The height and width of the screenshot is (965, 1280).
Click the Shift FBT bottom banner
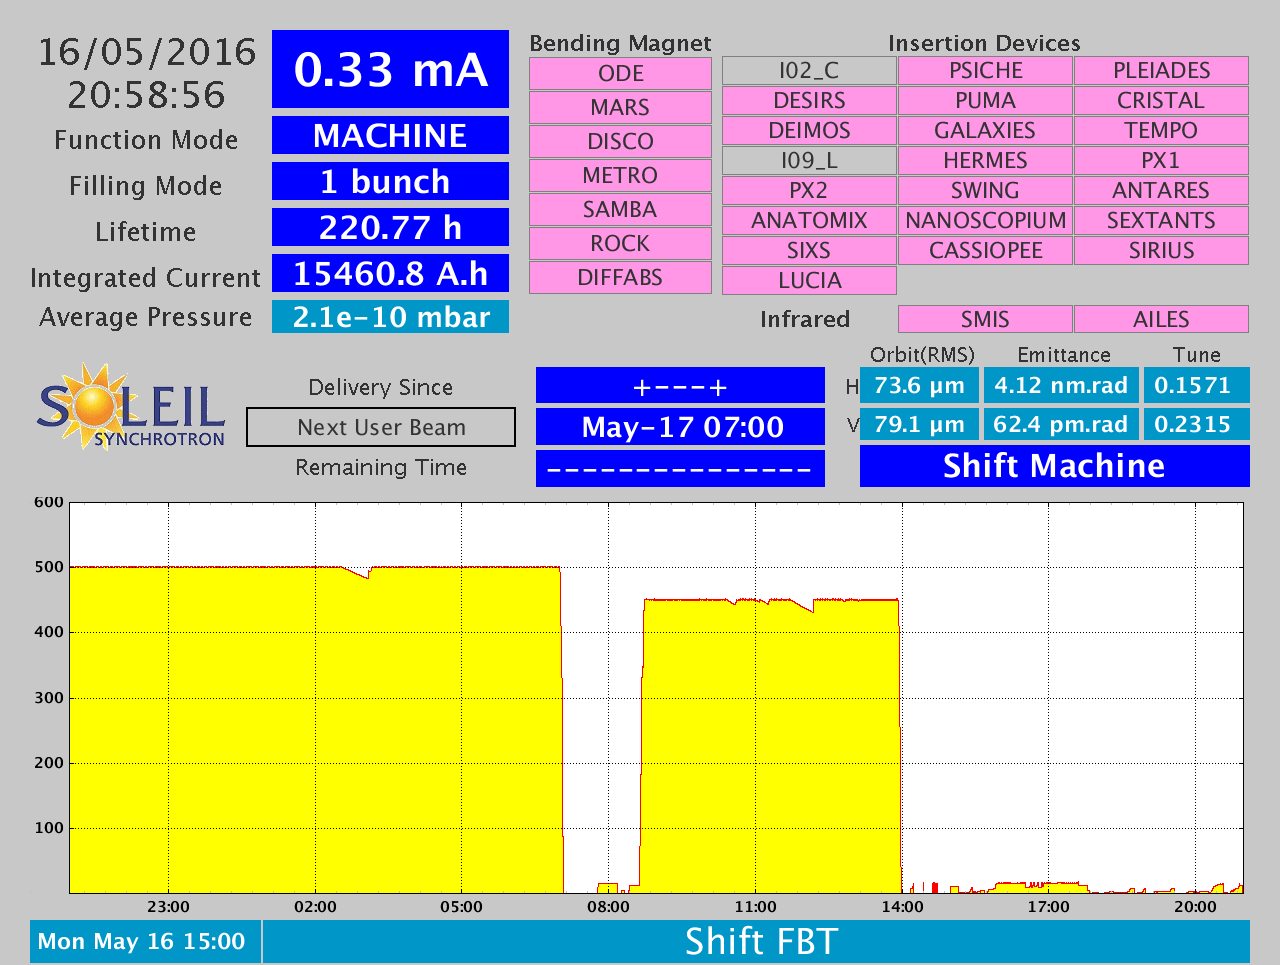click(756, 942)
